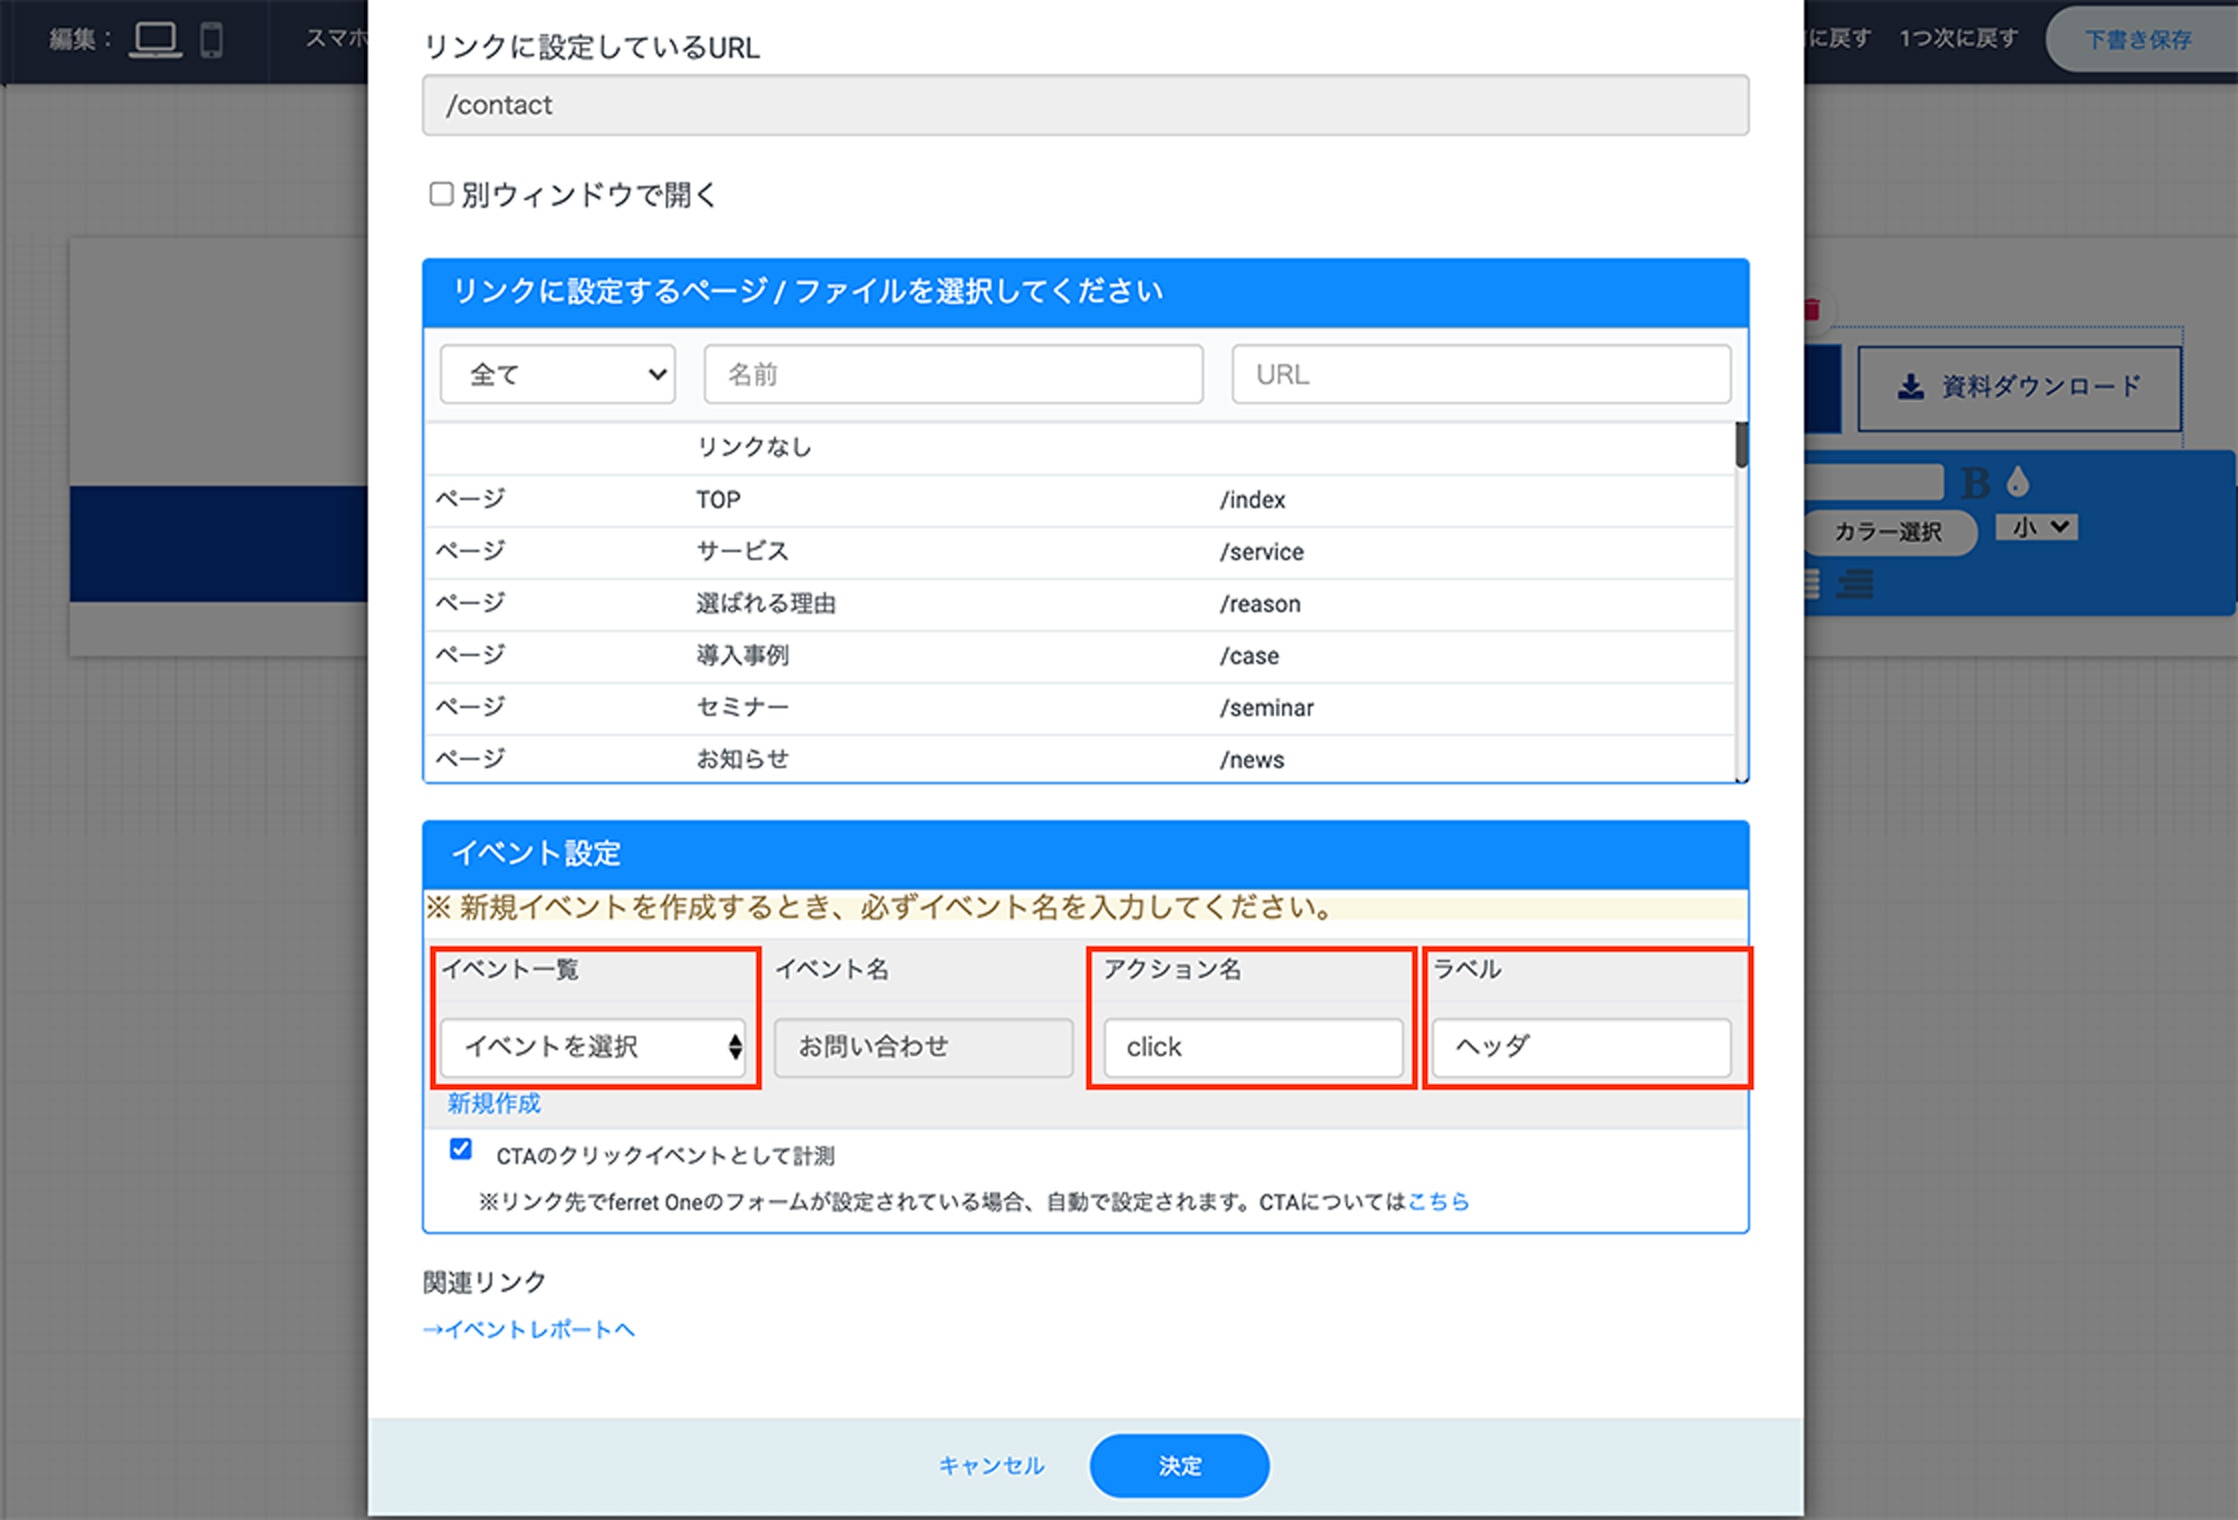Click the /service URL cell
The image size is (2238, 1520).
(1261, 552)
